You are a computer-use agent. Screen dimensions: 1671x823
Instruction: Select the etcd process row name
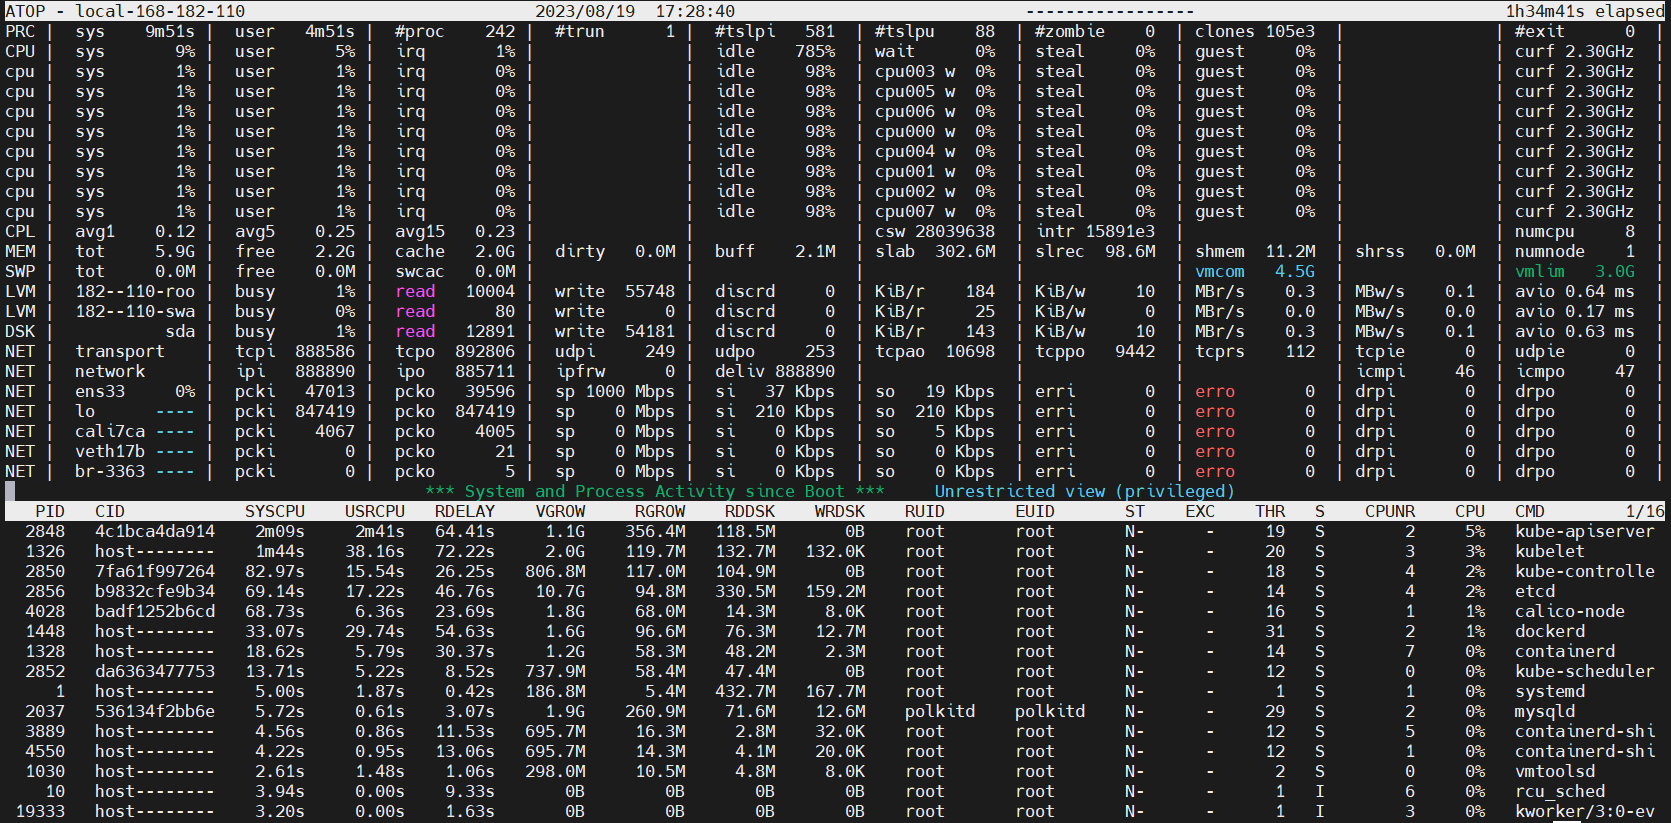click(x=1535, y=591)
